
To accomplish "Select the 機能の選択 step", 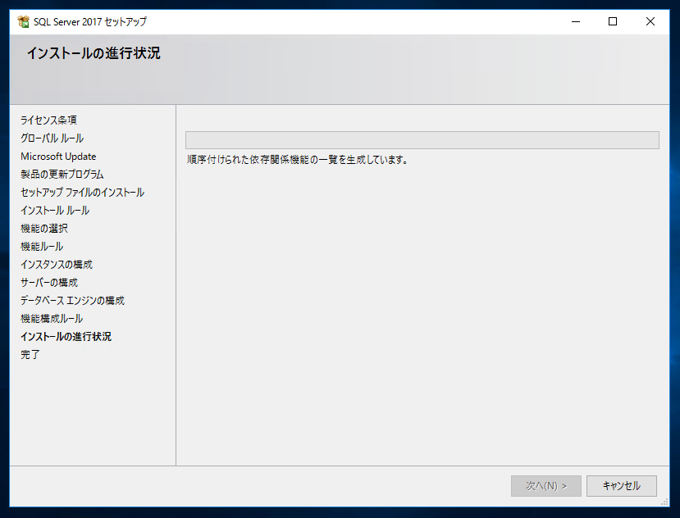I will (x=44, y=228).
